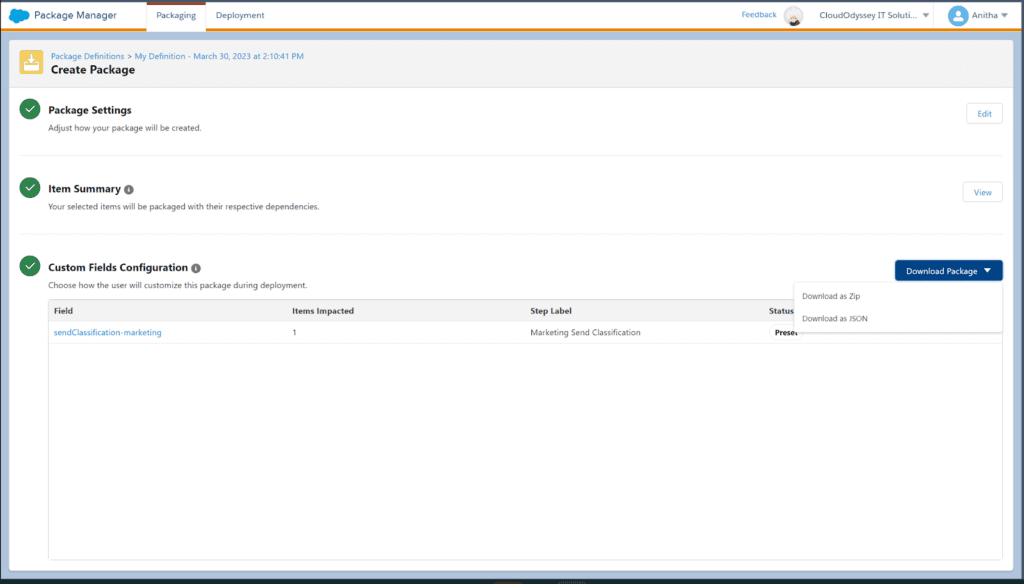The image size is (1024, 584).
Task: Click the green checkmark beside Custom Fields Configuration
Action: [30, 266]
